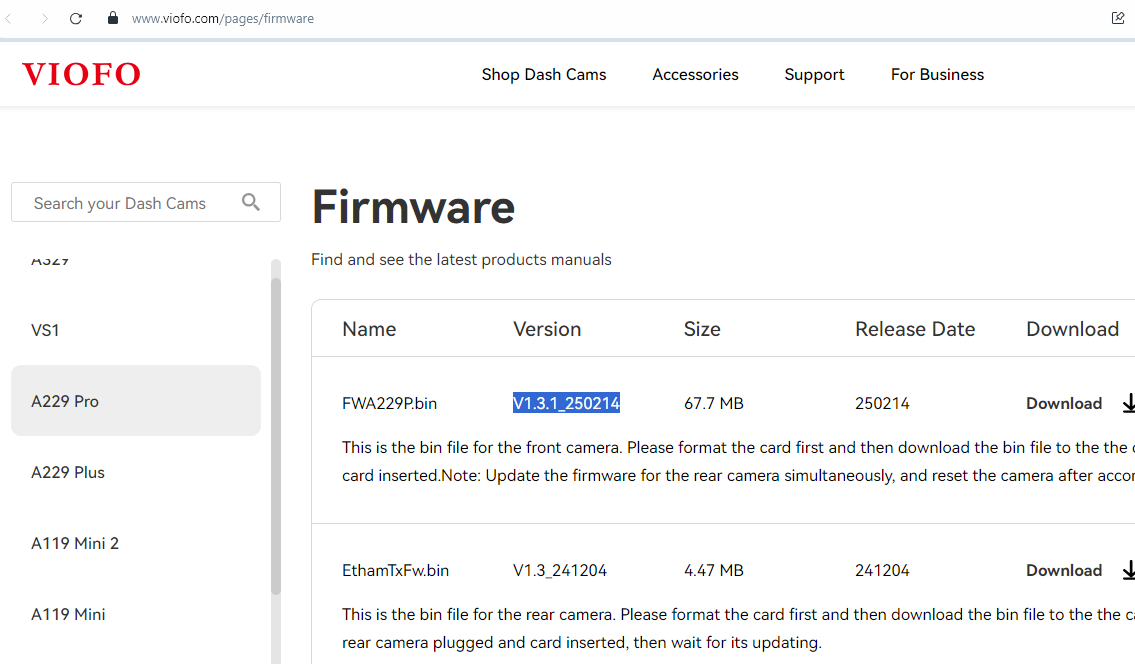Open the Support menu

click(x=814, y=75)
